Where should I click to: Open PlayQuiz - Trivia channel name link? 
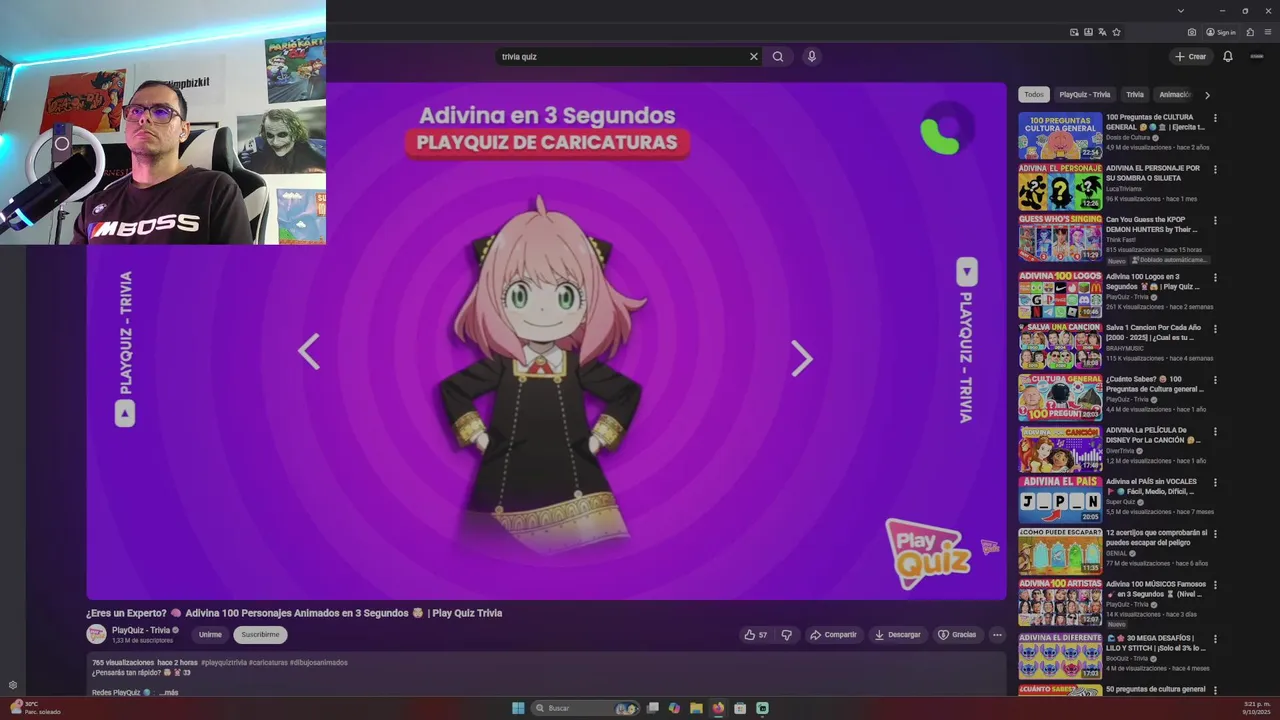pos(141,630)
